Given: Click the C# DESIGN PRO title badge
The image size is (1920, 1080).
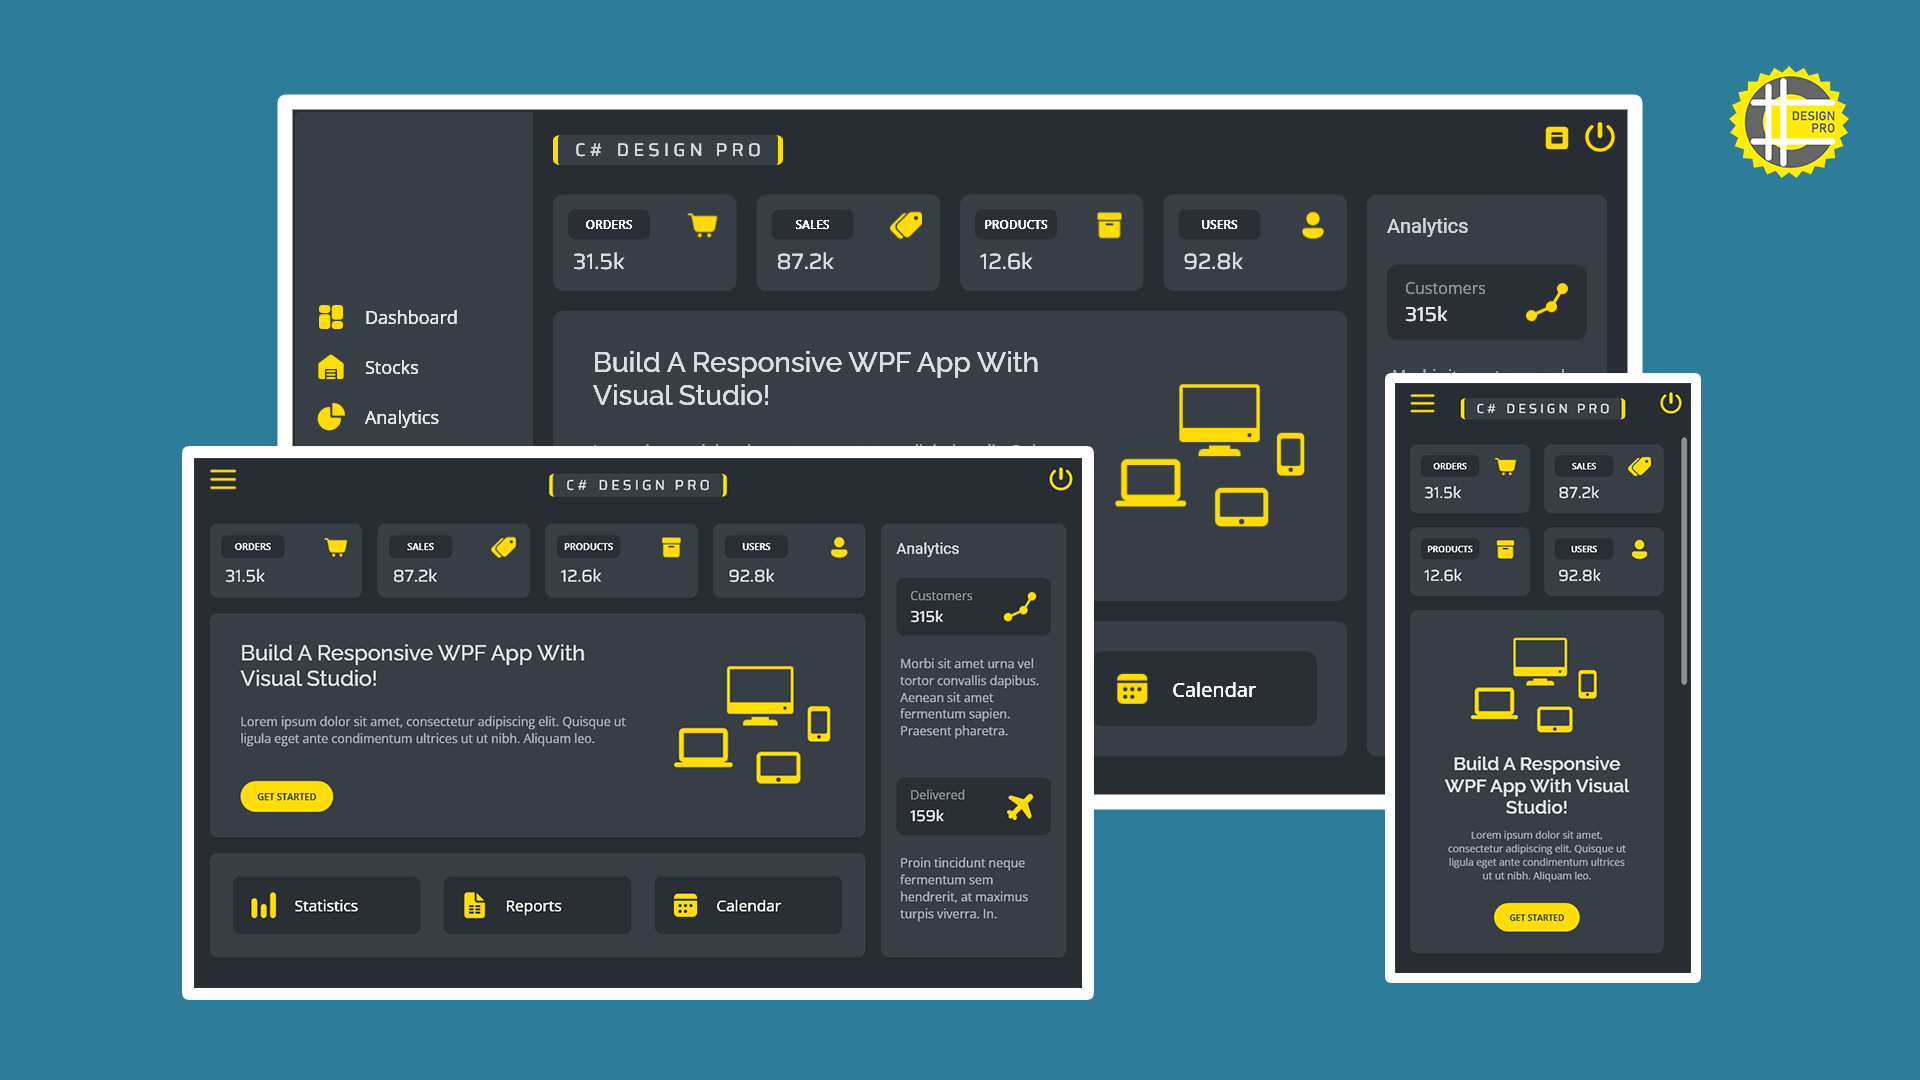Looking at the screenshot, I should click(667, 149).
